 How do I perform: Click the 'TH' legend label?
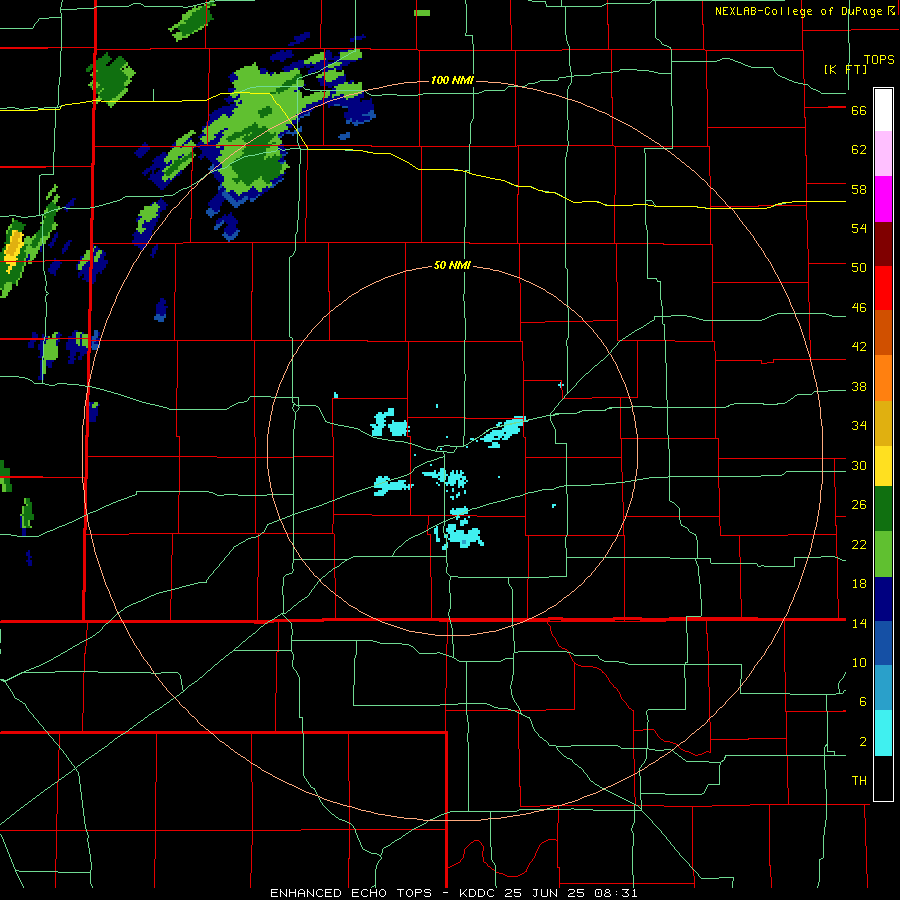pos(859,781)
